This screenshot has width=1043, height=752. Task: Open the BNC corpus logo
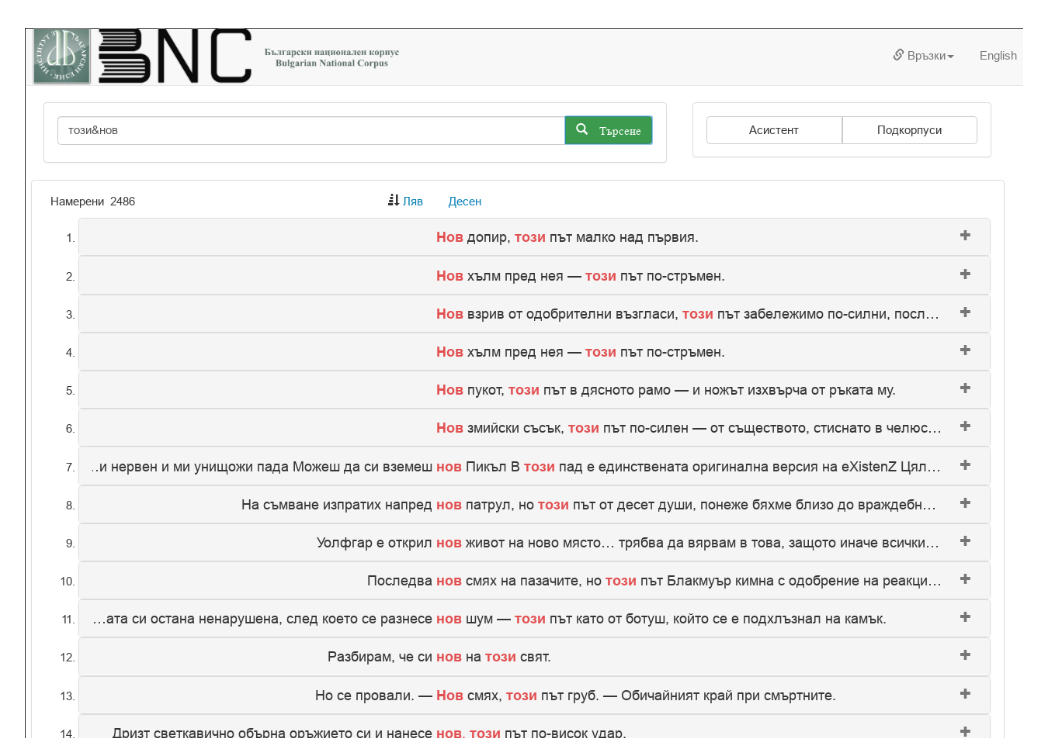(175, 56)
